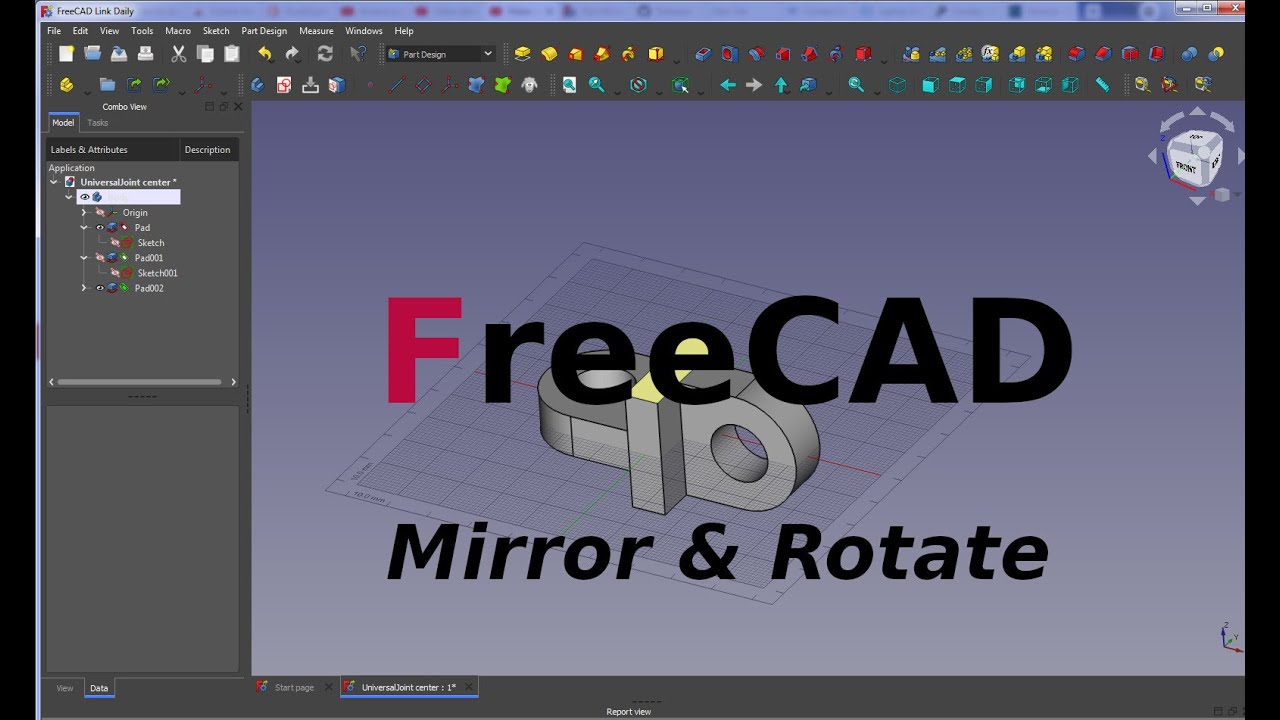The width and height of the screenshot is (1280, 720).
Task: Click the teal back navigation arrow
Action: [728, 85]
